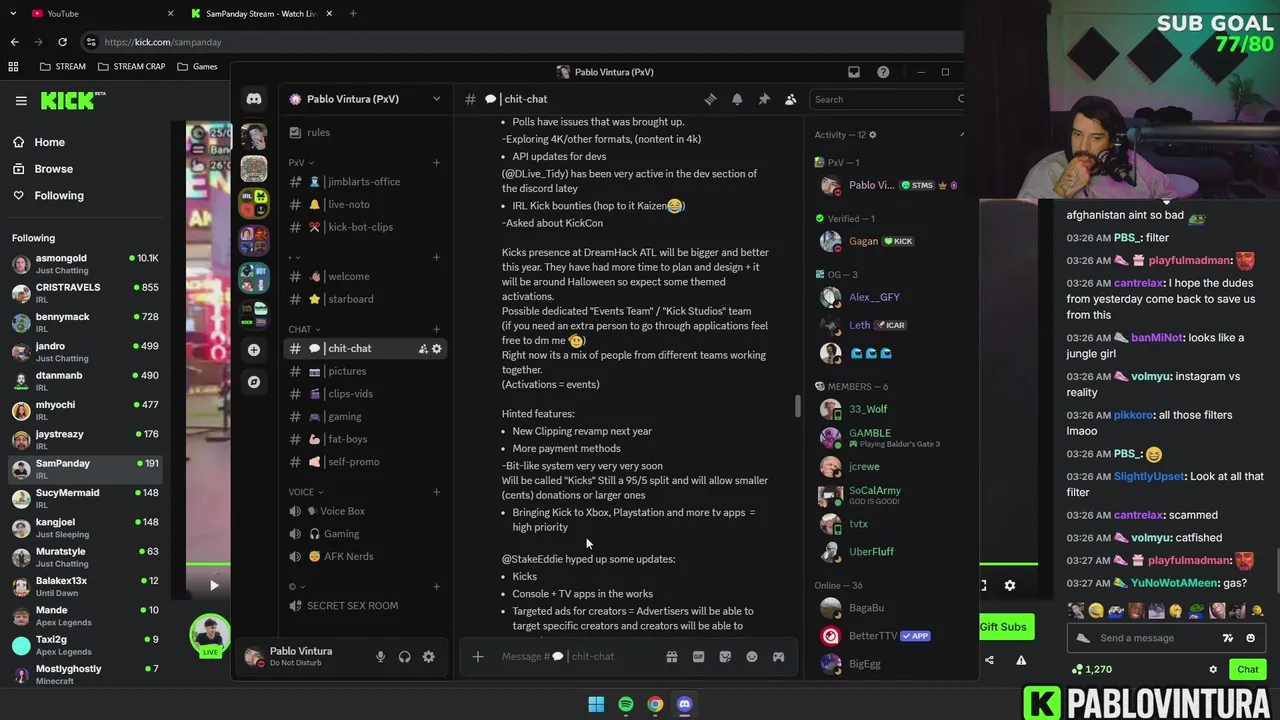Open the Home menu on Kick

(40, 142)
